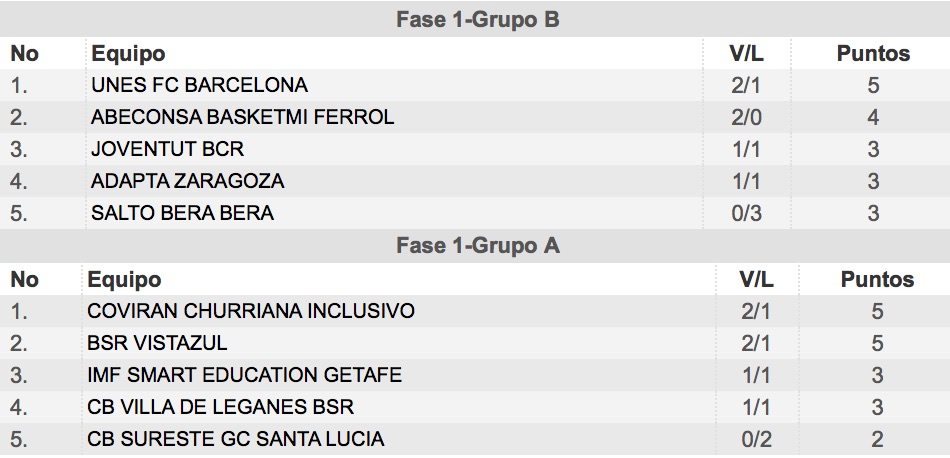This screenshot has height=458, width=950.
Task: Click Equipo column header in Grupo A
Action: [x=125, y=279]
